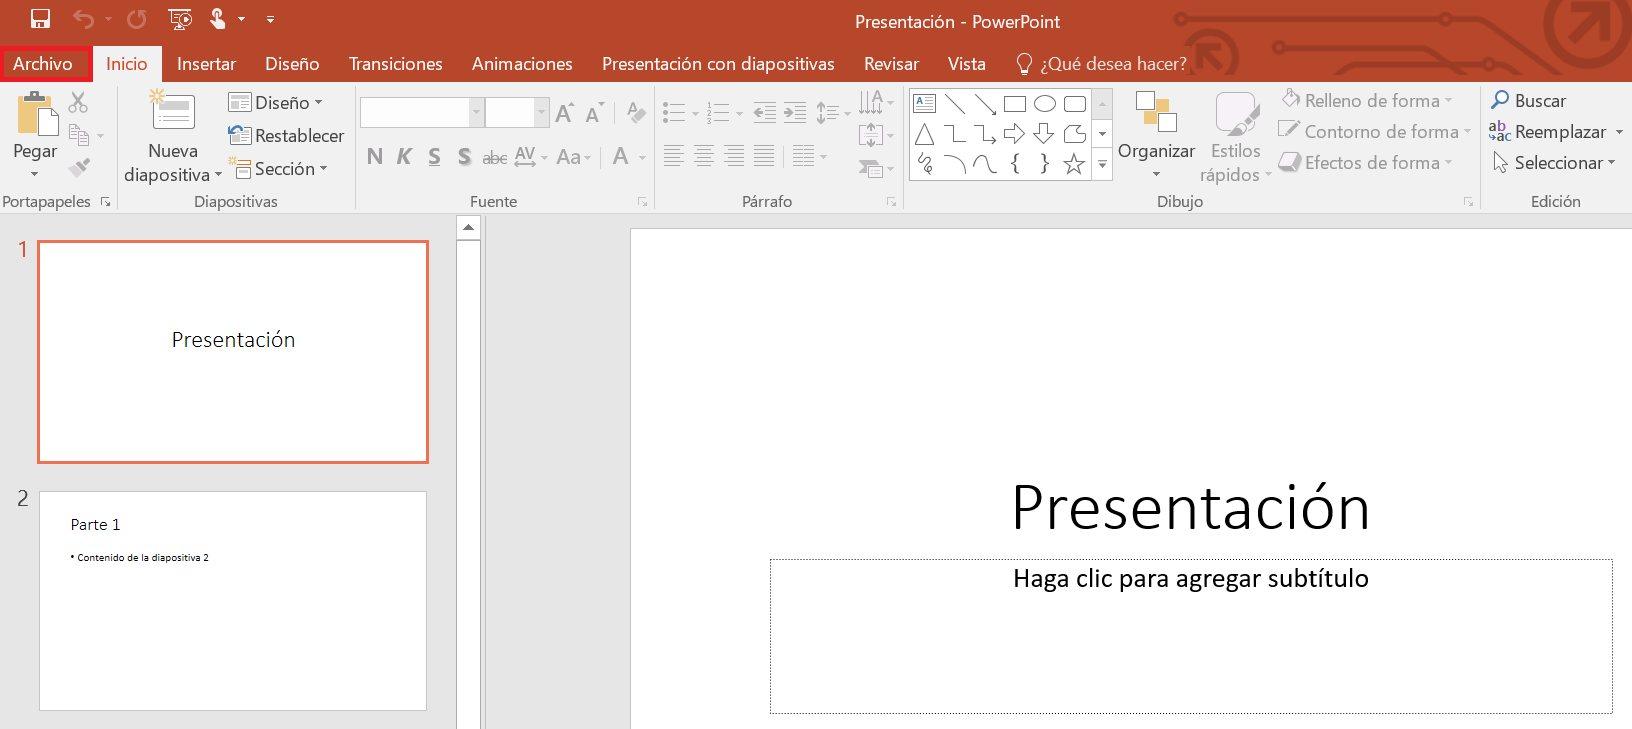Choose the five-point star shape
This screenshot has width=1632, height=729.
[x=1075, y=164]
